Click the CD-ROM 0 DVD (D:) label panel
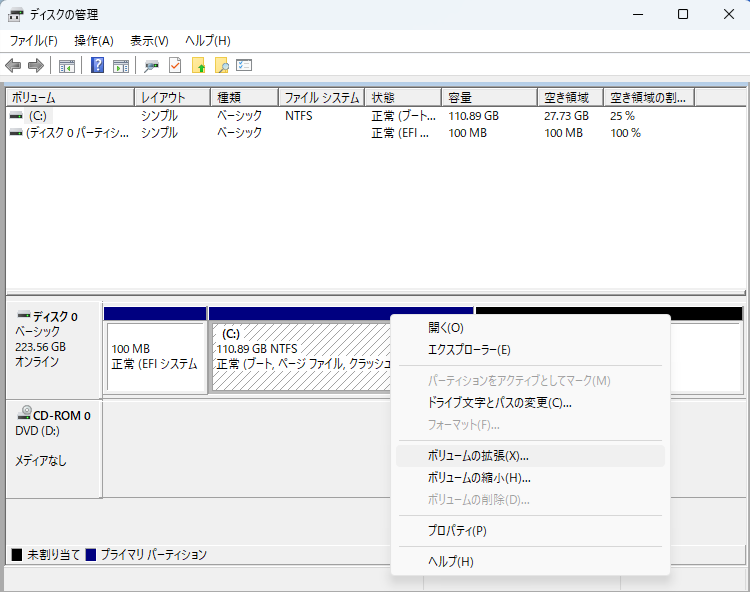750x592 pixels. click(x=54, y=449)
